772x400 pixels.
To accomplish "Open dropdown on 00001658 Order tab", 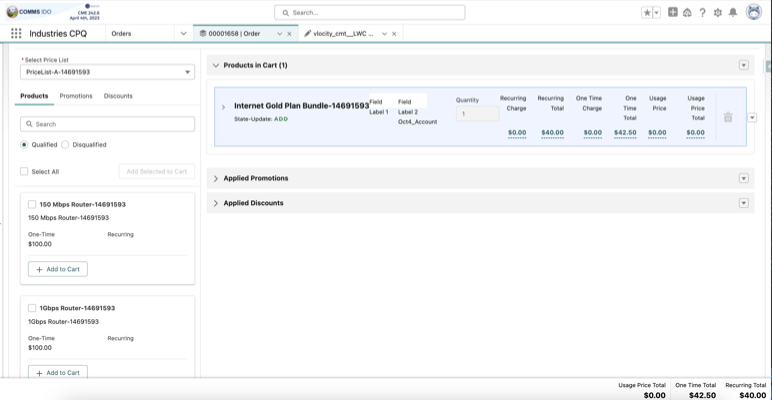I will click(x=279, y=34).
